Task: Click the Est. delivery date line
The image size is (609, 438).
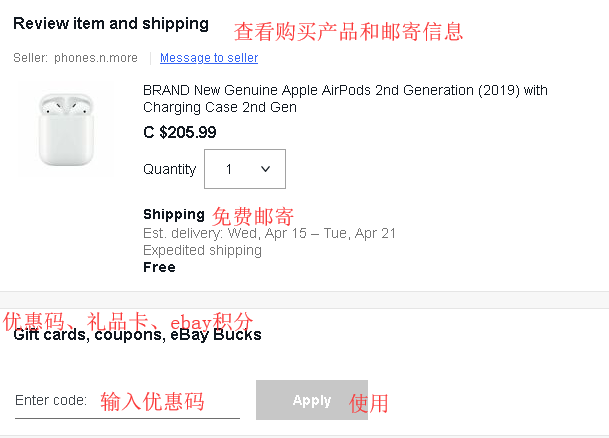Action: point(269,233)
